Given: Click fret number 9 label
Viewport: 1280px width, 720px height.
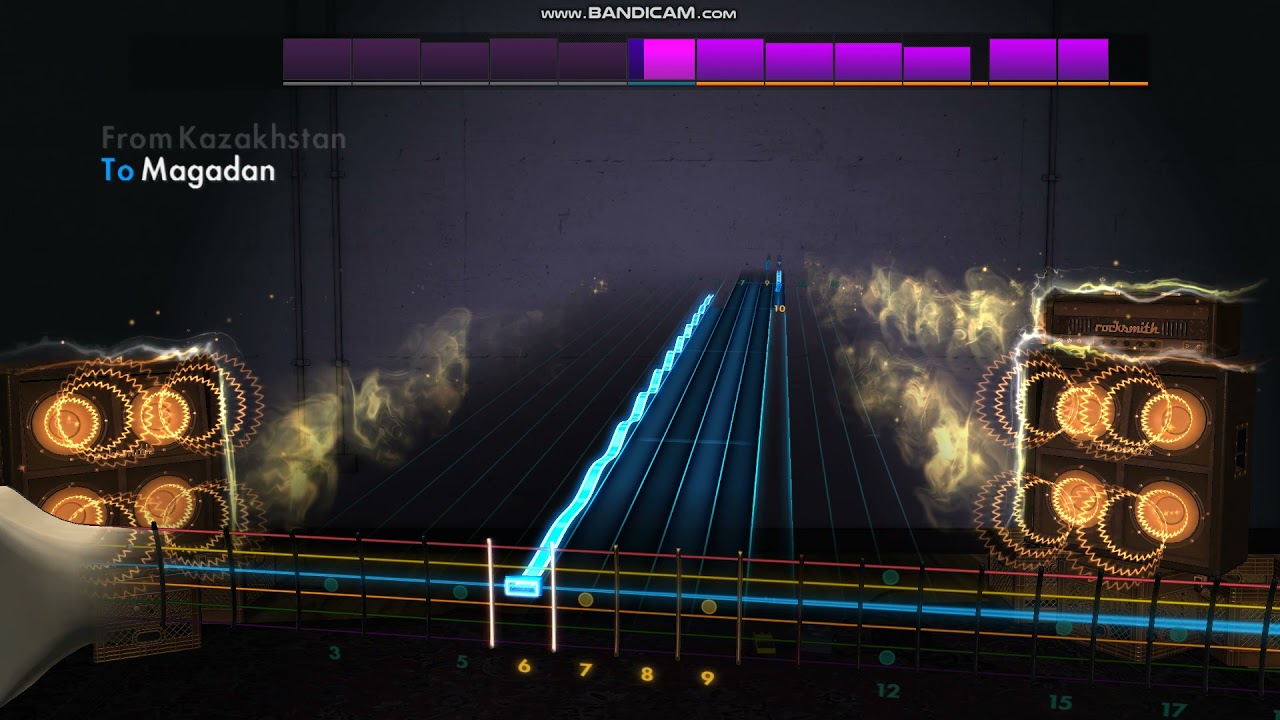Looking at the screenshot, I should point(707,678).
